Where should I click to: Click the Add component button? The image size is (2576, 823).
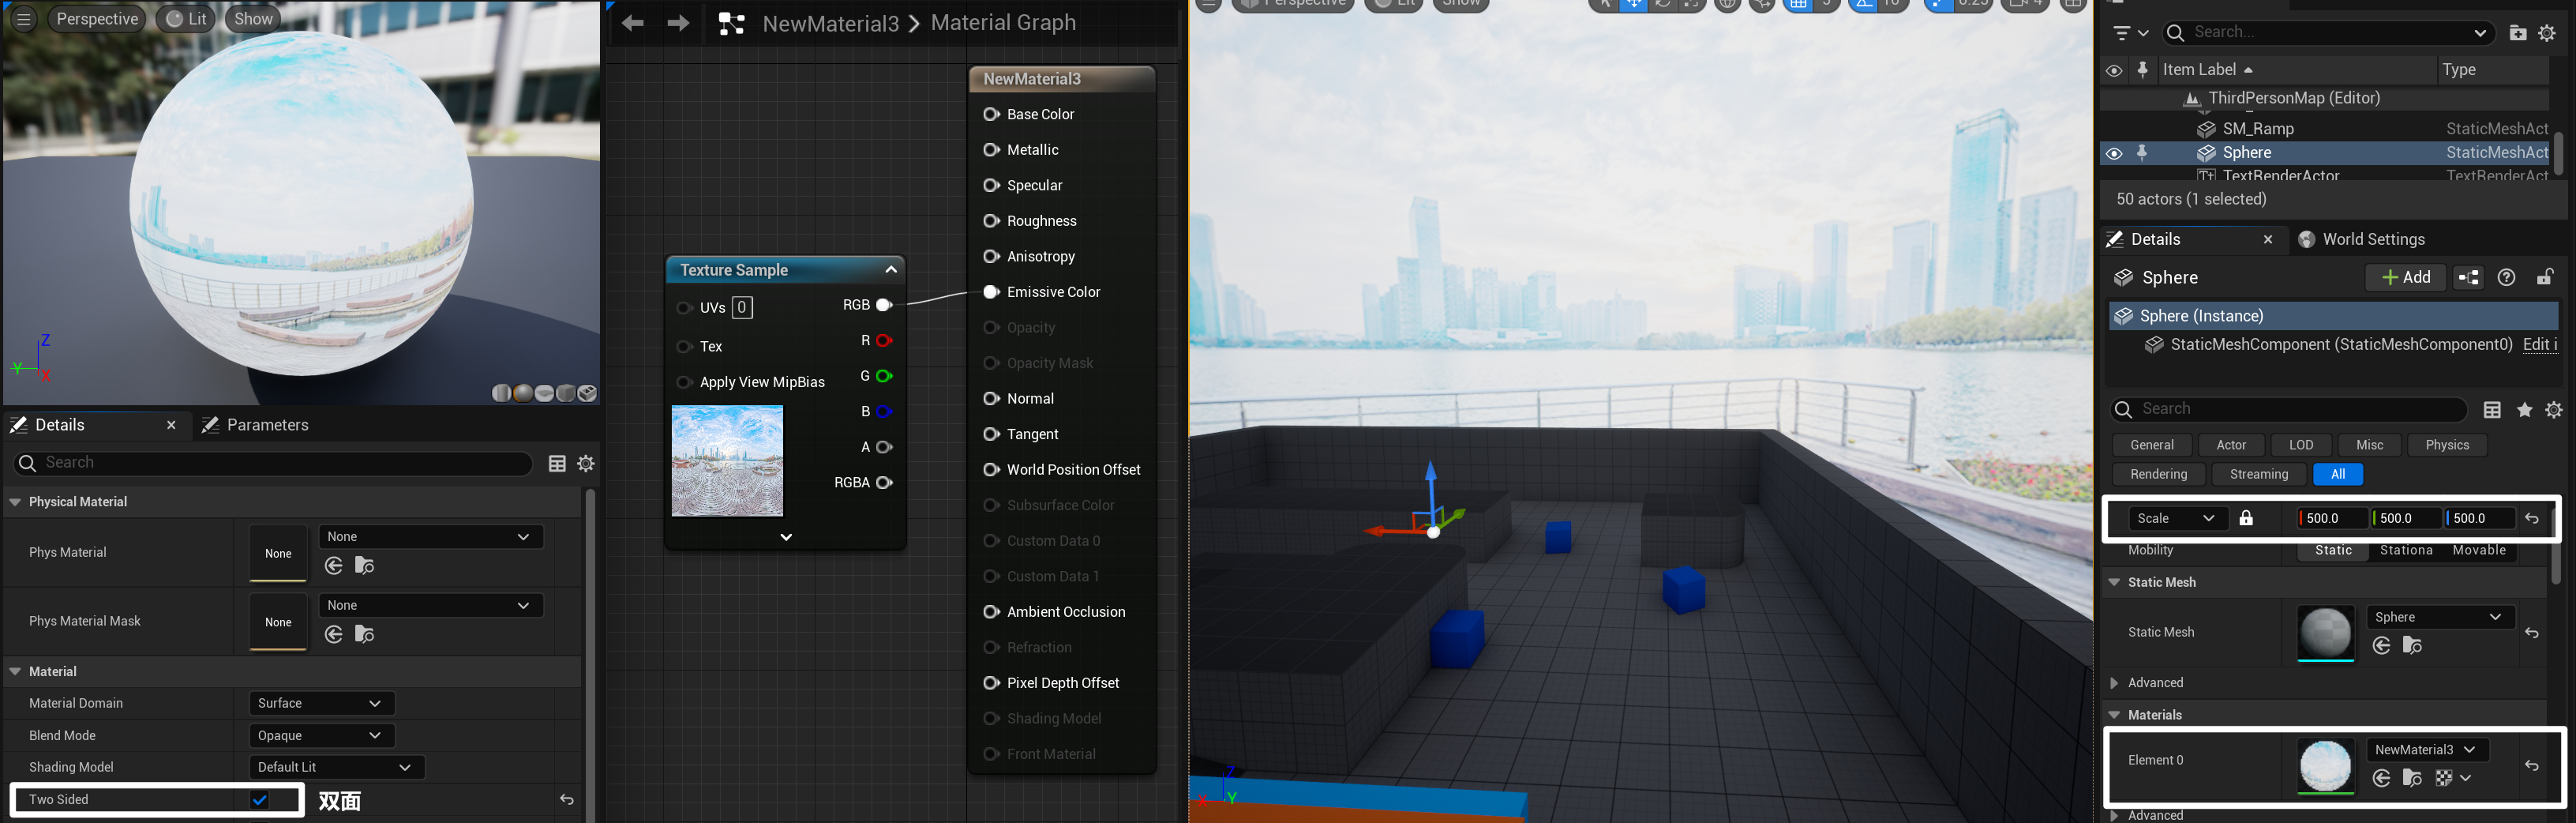click(2405, 278)
